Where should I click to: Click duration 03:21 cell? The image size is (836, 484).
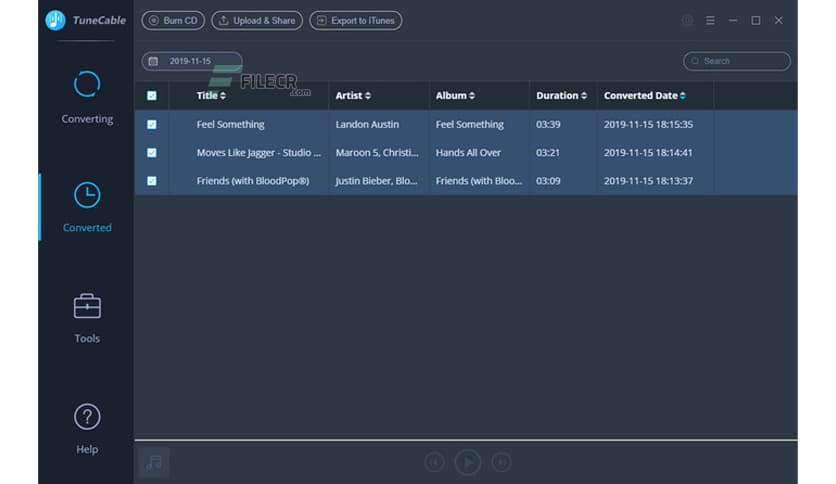548,152
